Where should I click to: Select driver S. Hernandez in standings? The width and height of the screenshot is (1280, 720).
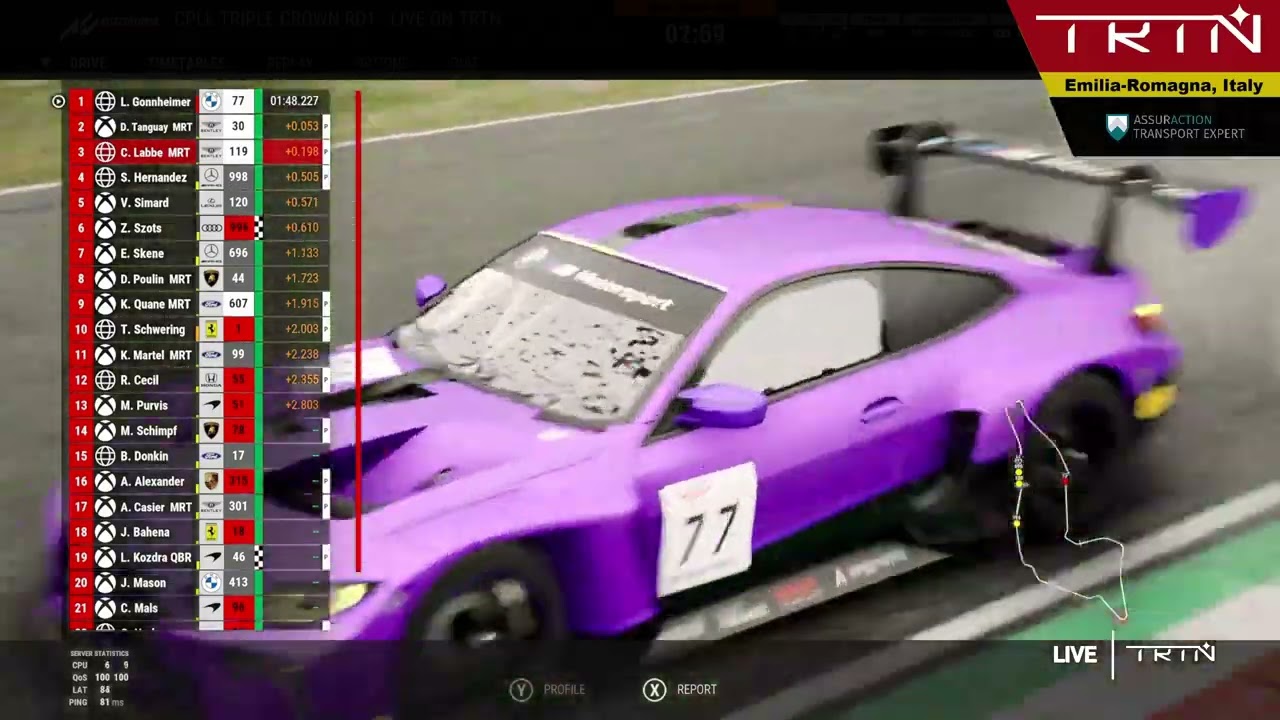click(x=153, y=177)
